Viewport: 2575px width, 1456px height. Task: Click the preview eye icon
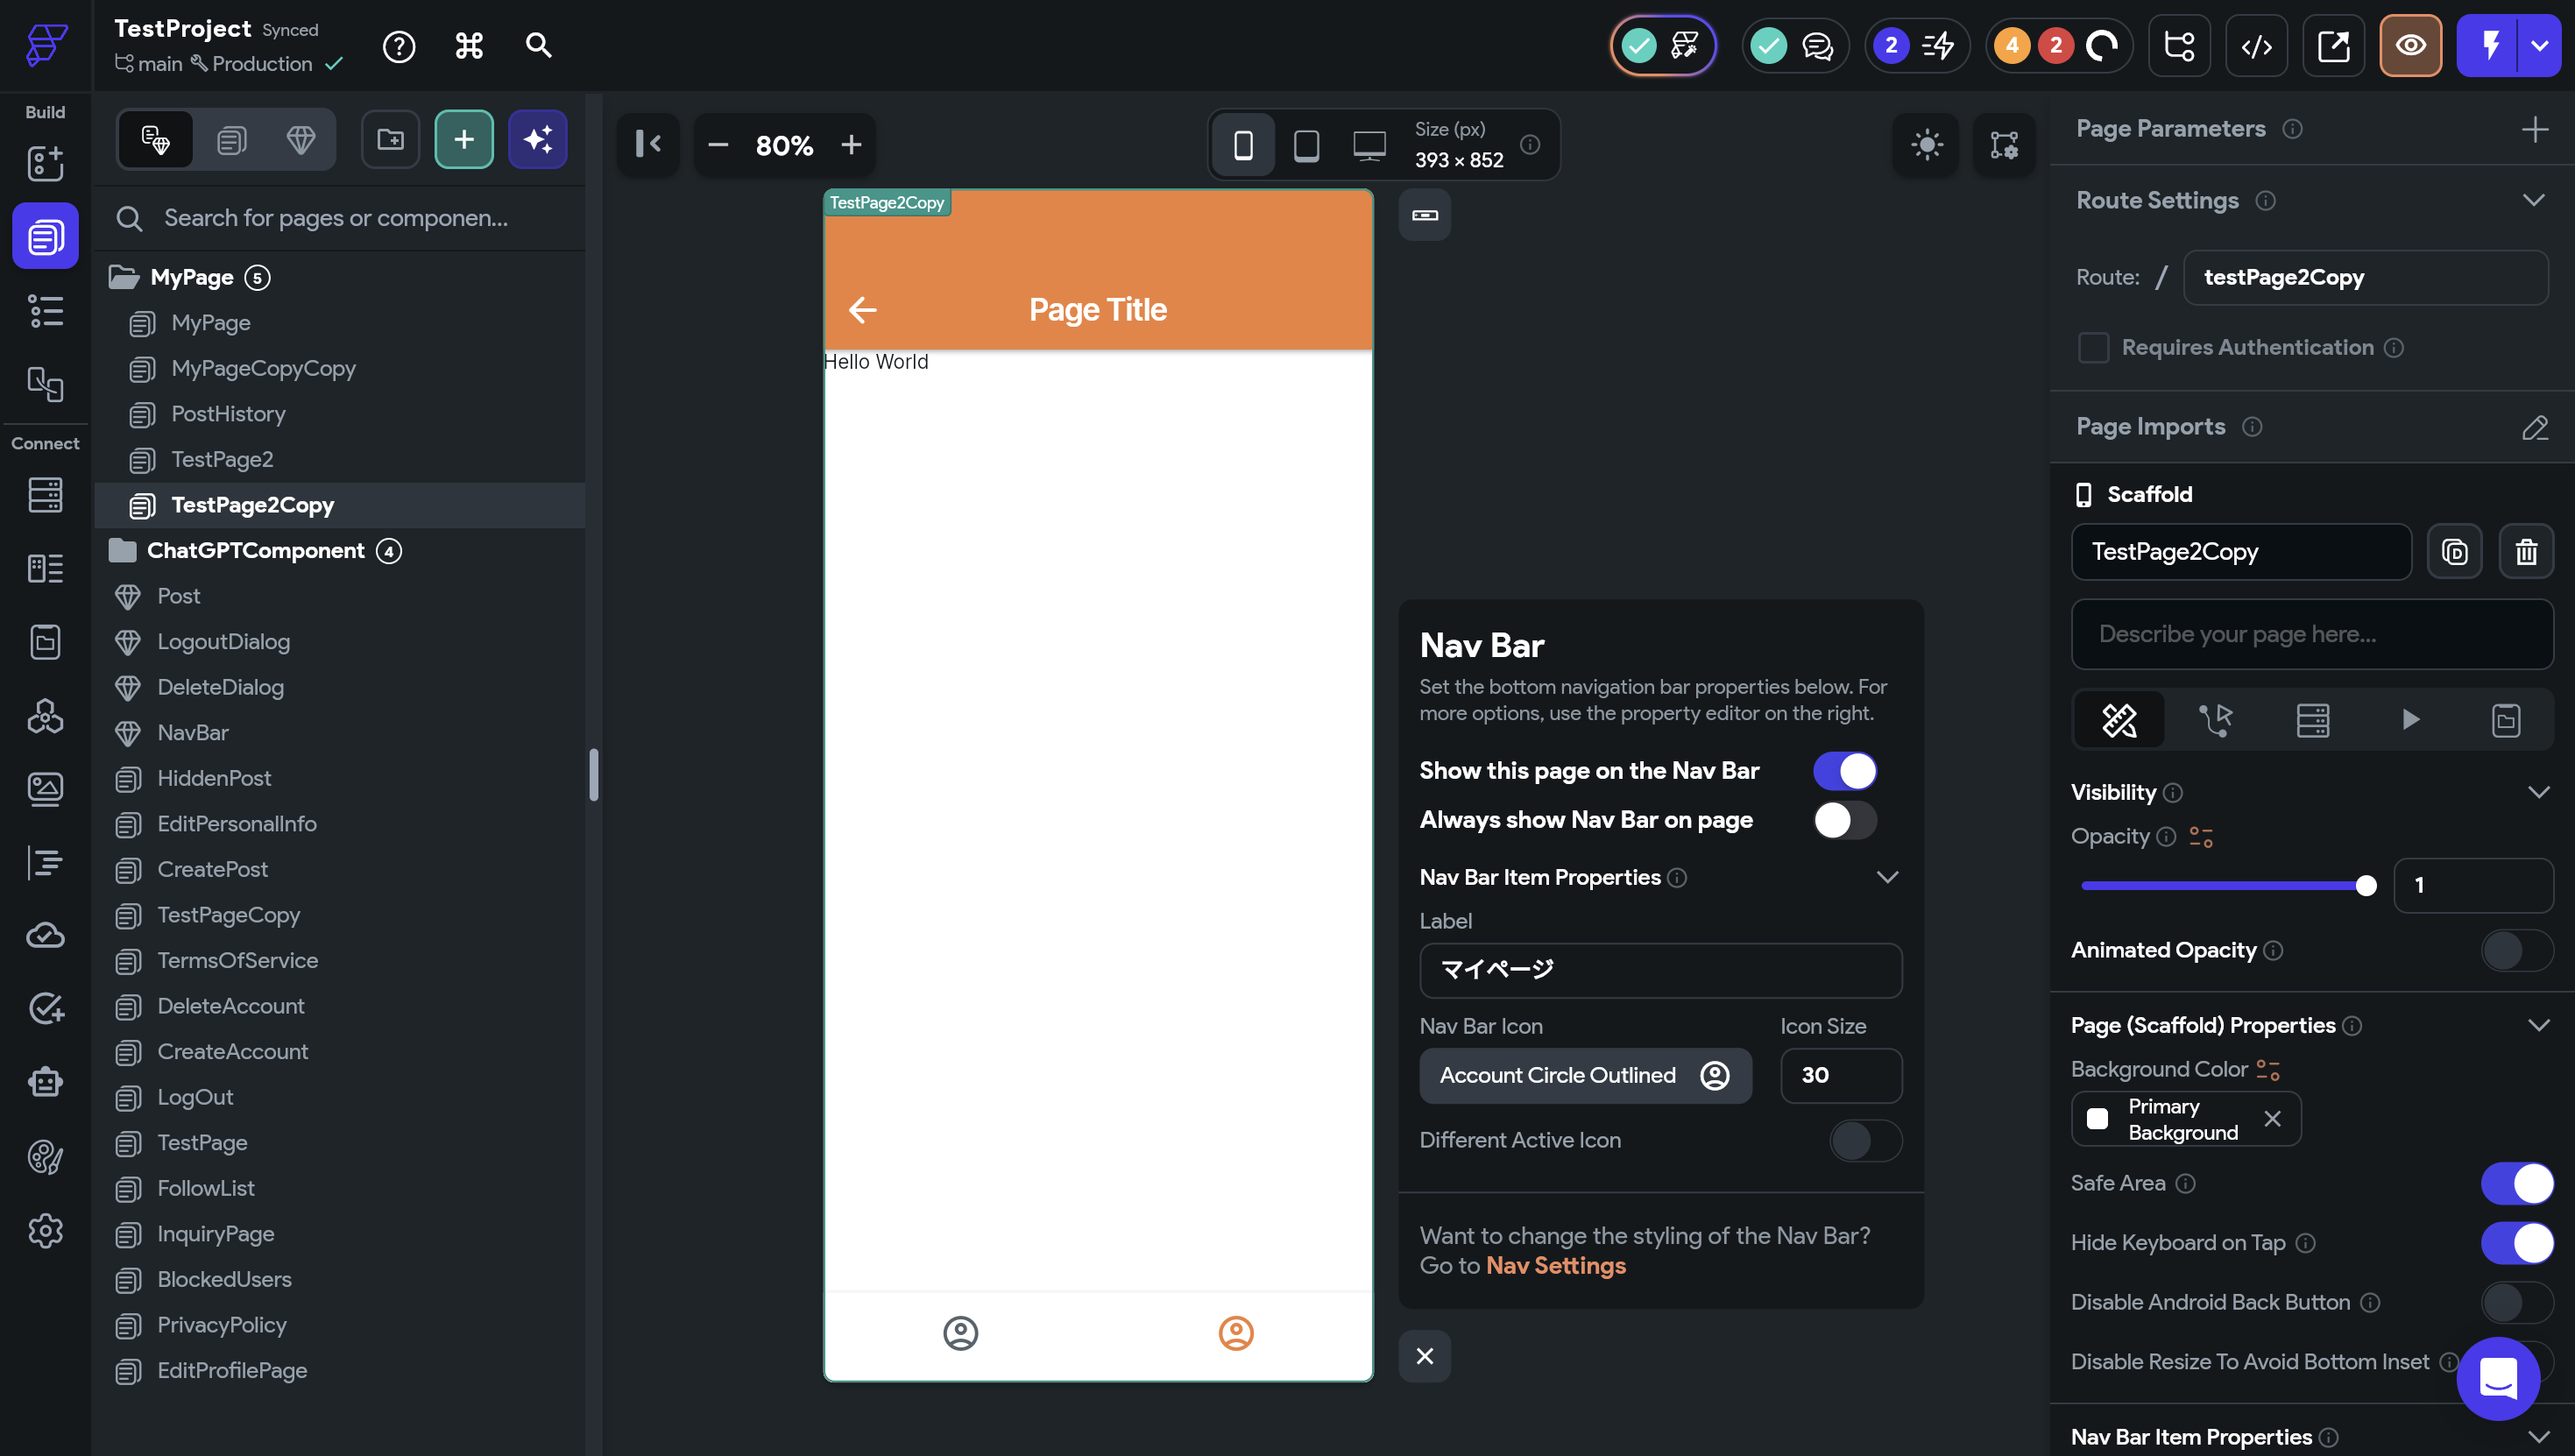click(x=2410, y=46)
